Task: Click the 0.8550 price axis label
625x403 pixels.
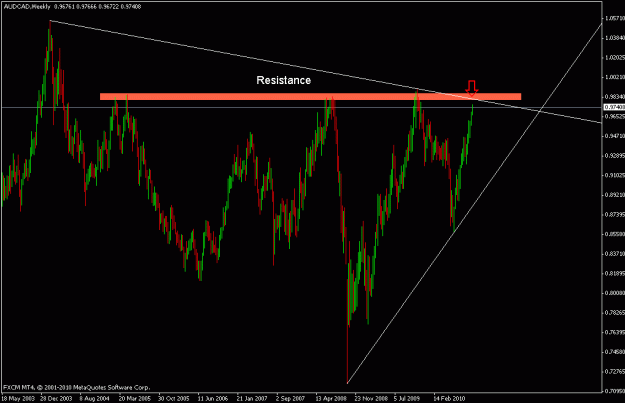Action: (615, 234)
